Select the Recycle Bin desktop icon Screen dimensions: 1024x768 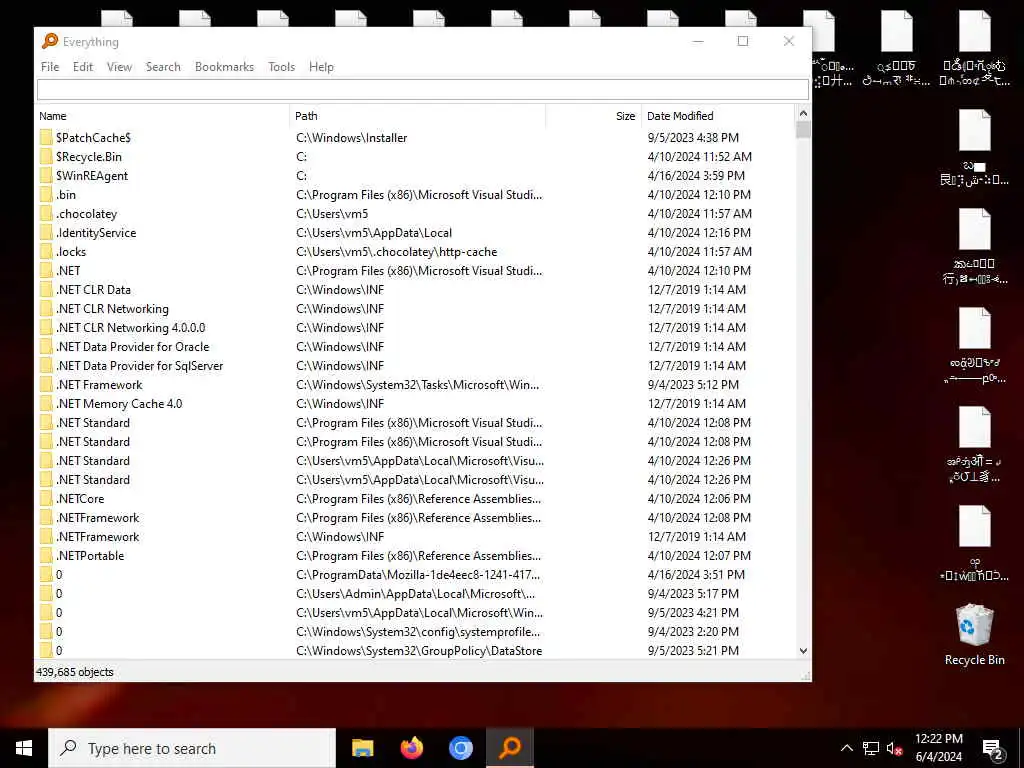974,634
